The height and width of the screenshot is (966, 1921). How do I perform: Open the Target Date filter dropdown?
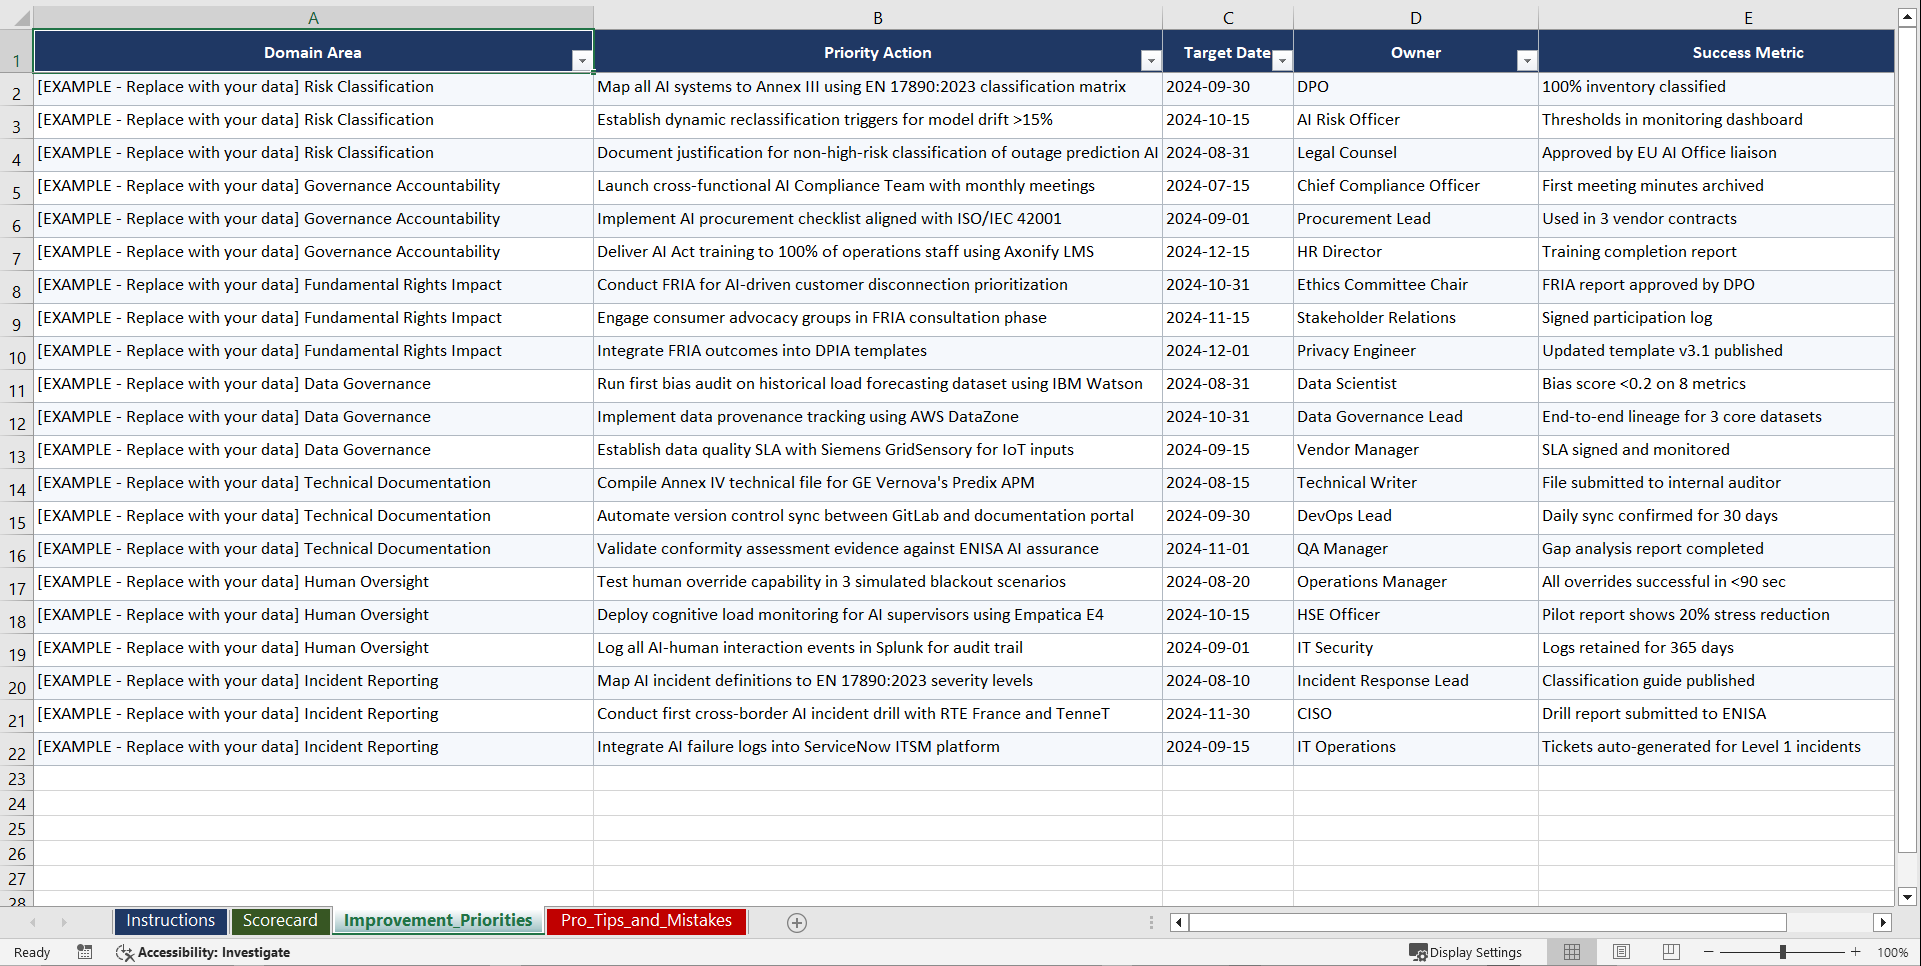[x=1282, y=60]
